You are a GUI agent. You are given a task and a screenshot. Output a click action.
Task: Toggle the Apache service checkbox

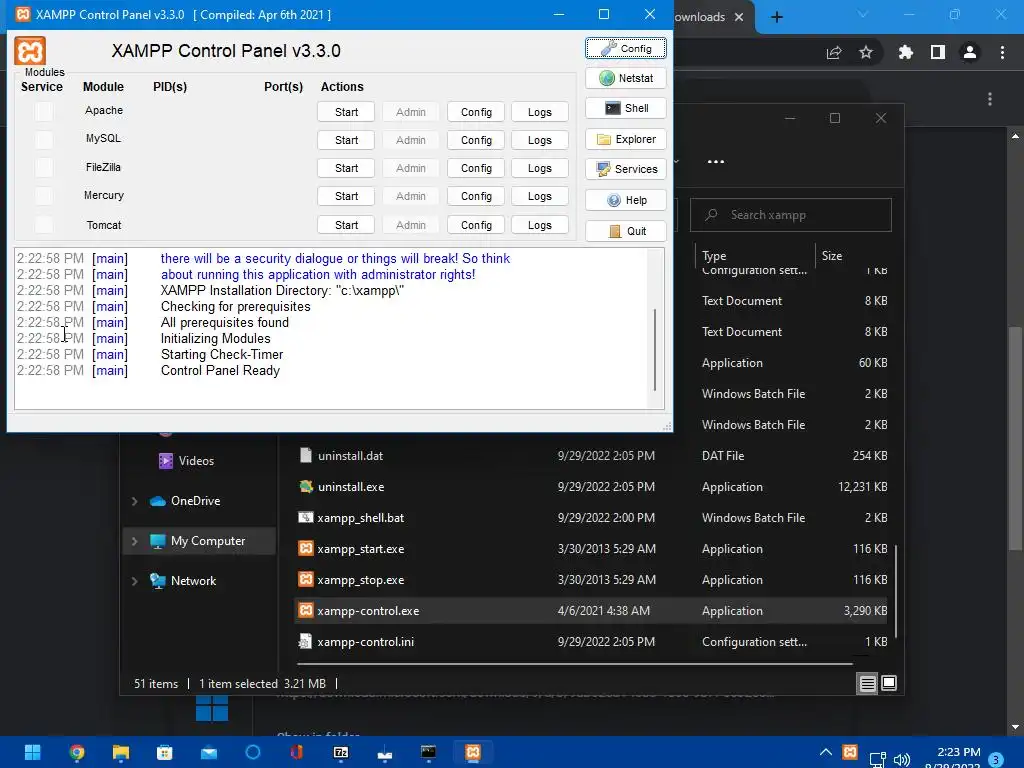point(44,112)
